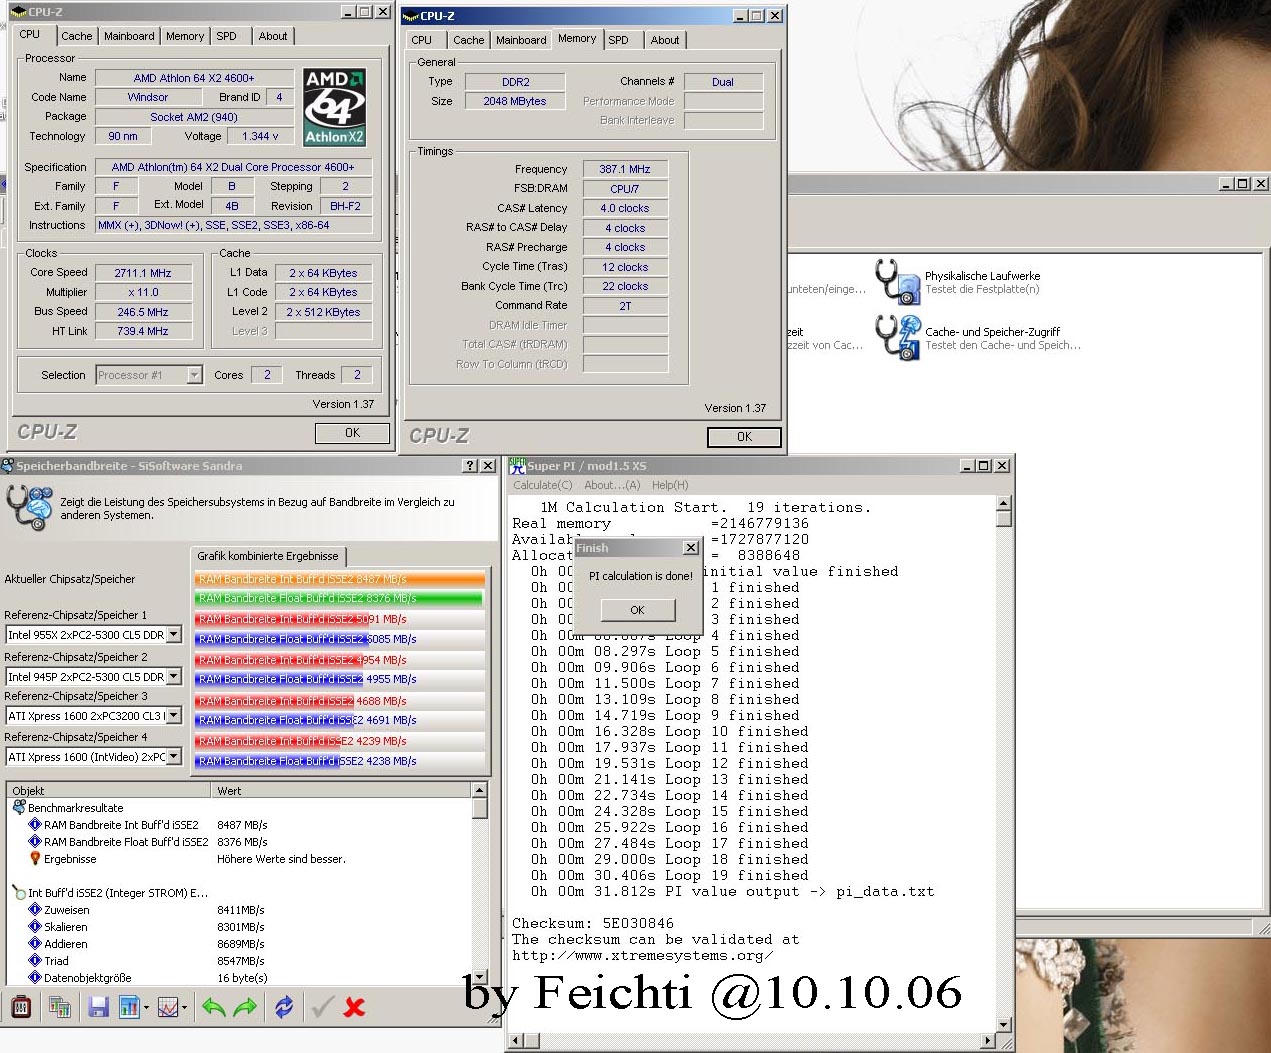Switch to Cache tab in left CPU-Z
The width and height of the screenshot is (1271, 1053).
pos(76,36)
